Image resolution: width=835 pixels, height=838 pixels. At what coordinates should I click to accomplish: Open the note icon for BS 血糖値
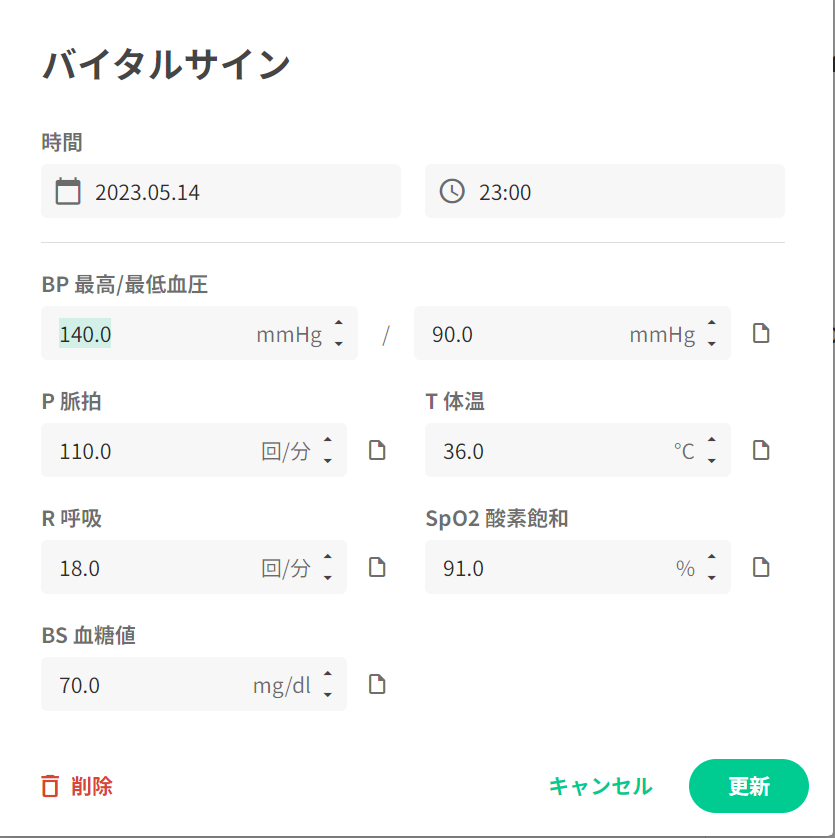377,684
